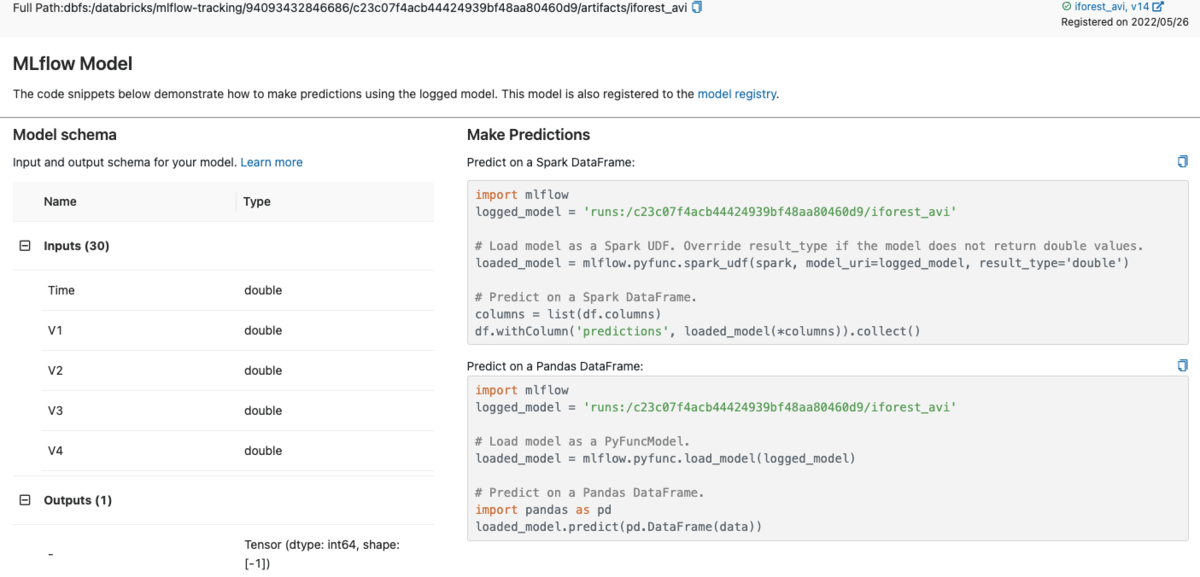Screen dimensions: 1200x577
Task: Select the Tensor output schema row
Action: click(223, 553)
